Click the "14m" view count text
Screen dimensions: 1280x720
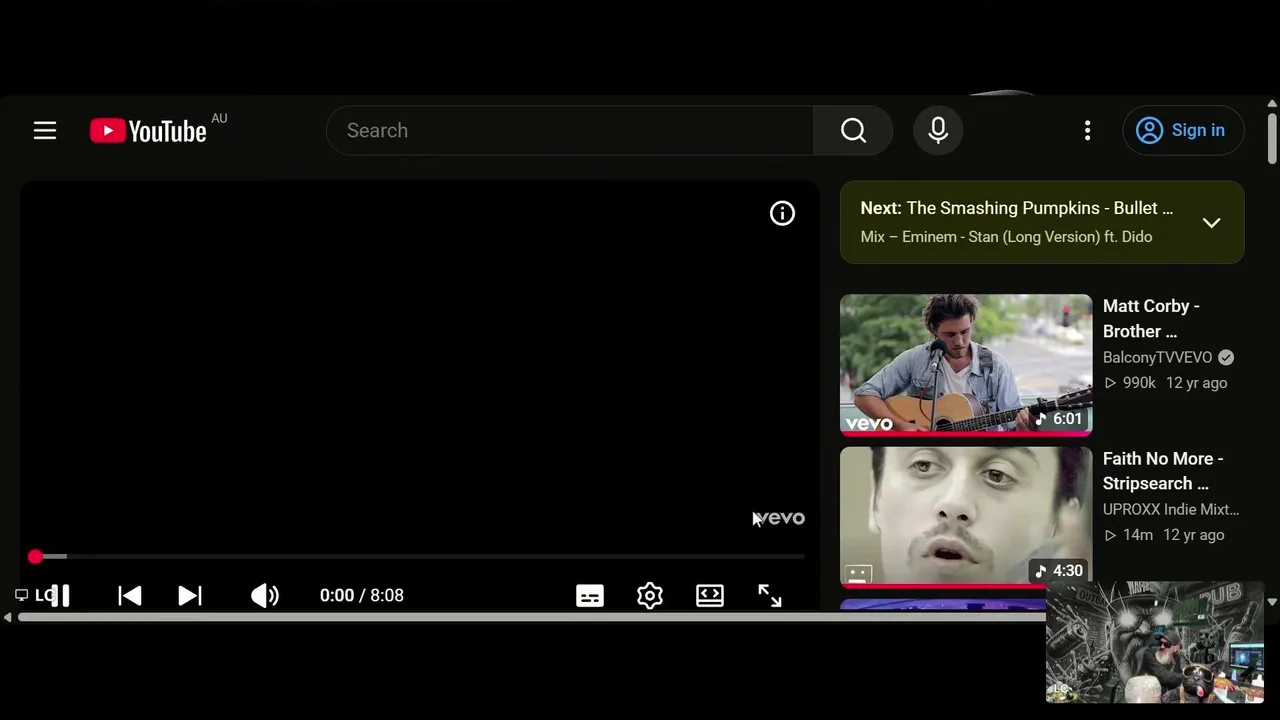1138,535
